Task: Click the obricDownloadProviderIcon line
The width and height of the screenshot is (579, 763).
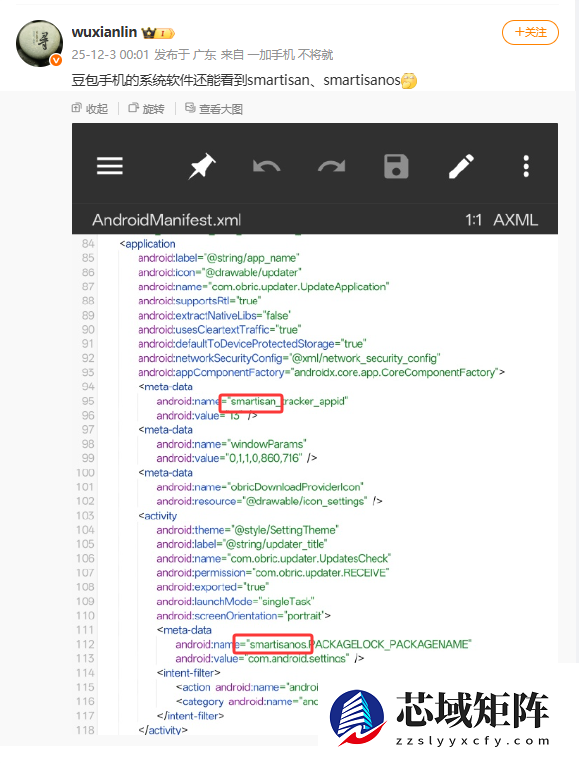Action: click(x=260, y=487)
